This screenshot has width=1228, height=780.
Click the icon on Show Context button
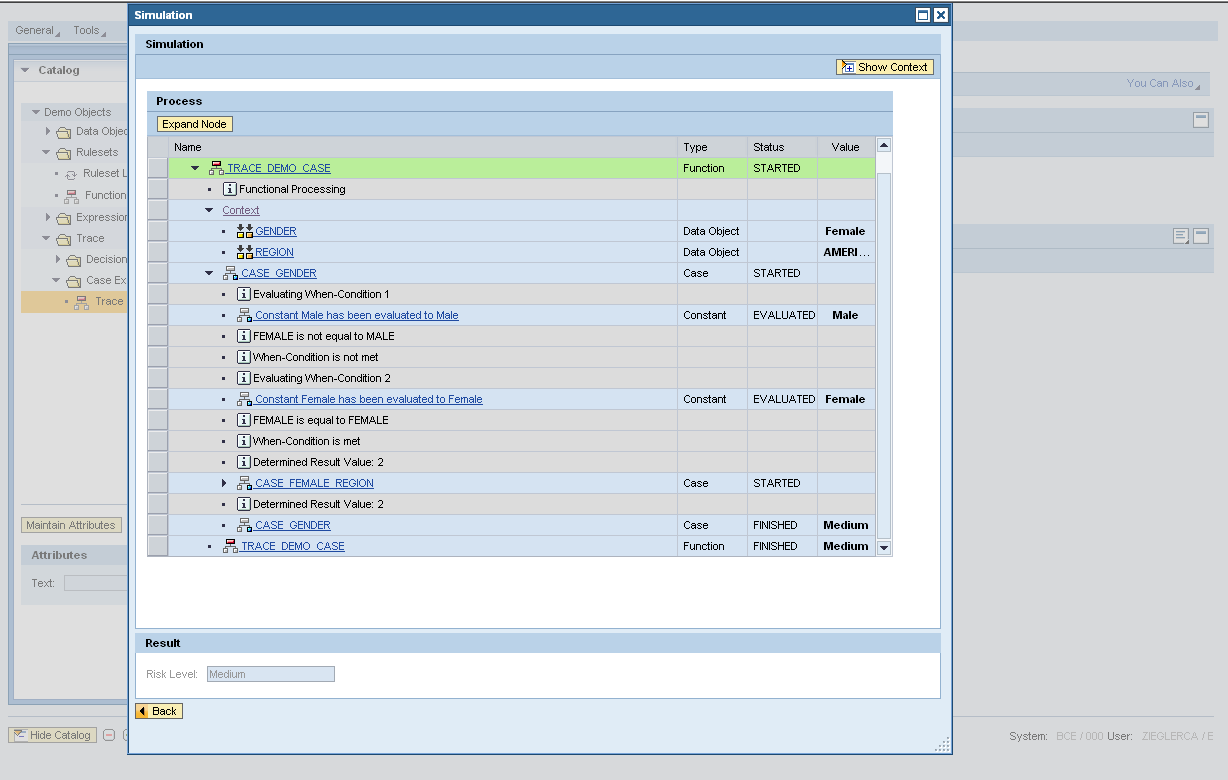(847, 68)
